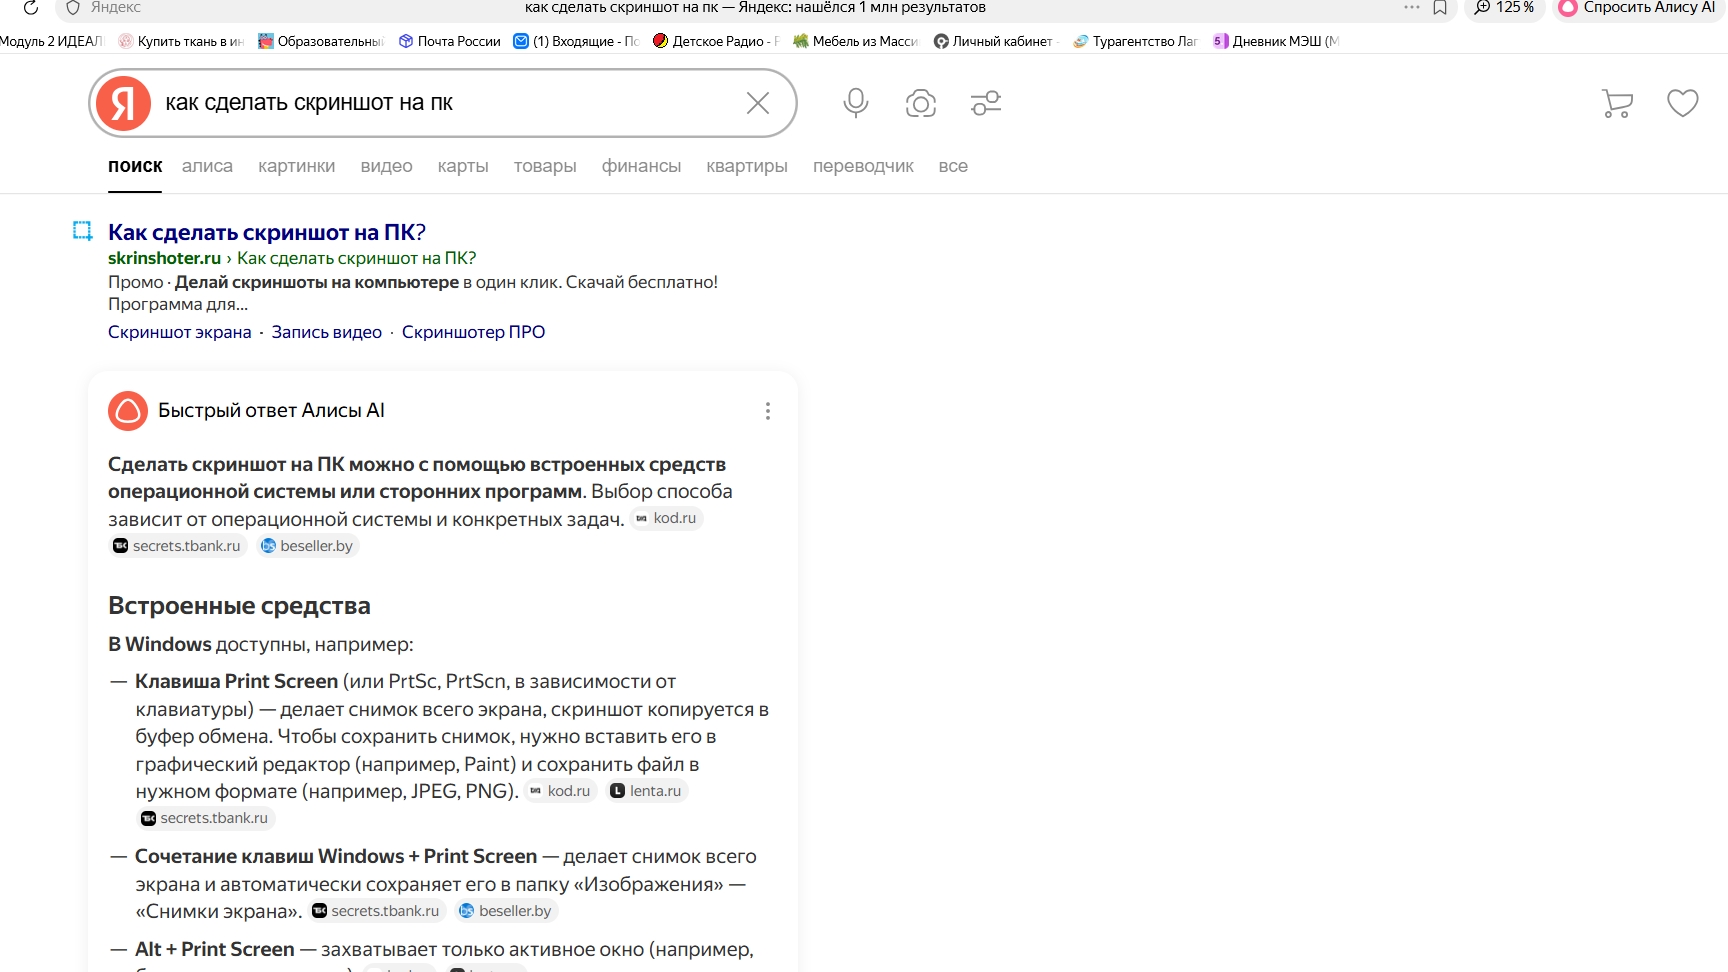Viewport: 1728px width, 972px height.
Task: Open search settings sliders icon
Action: pos(986,103)
